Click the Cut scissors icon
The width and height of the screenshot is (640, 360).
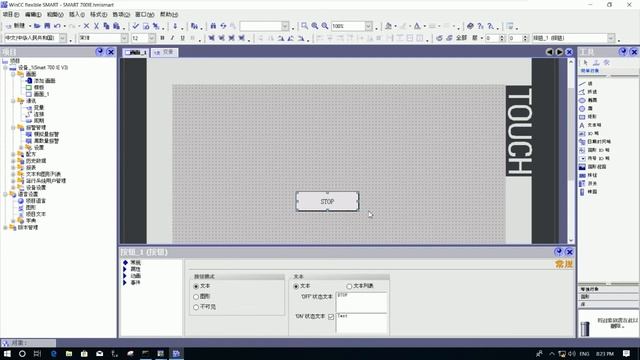point(96,26)
